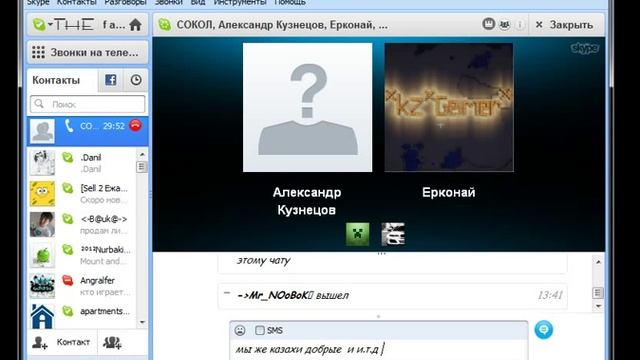Click the chat scroll up arrow
This screenshot has width=640, height=360.
click(x=598, y=262)
